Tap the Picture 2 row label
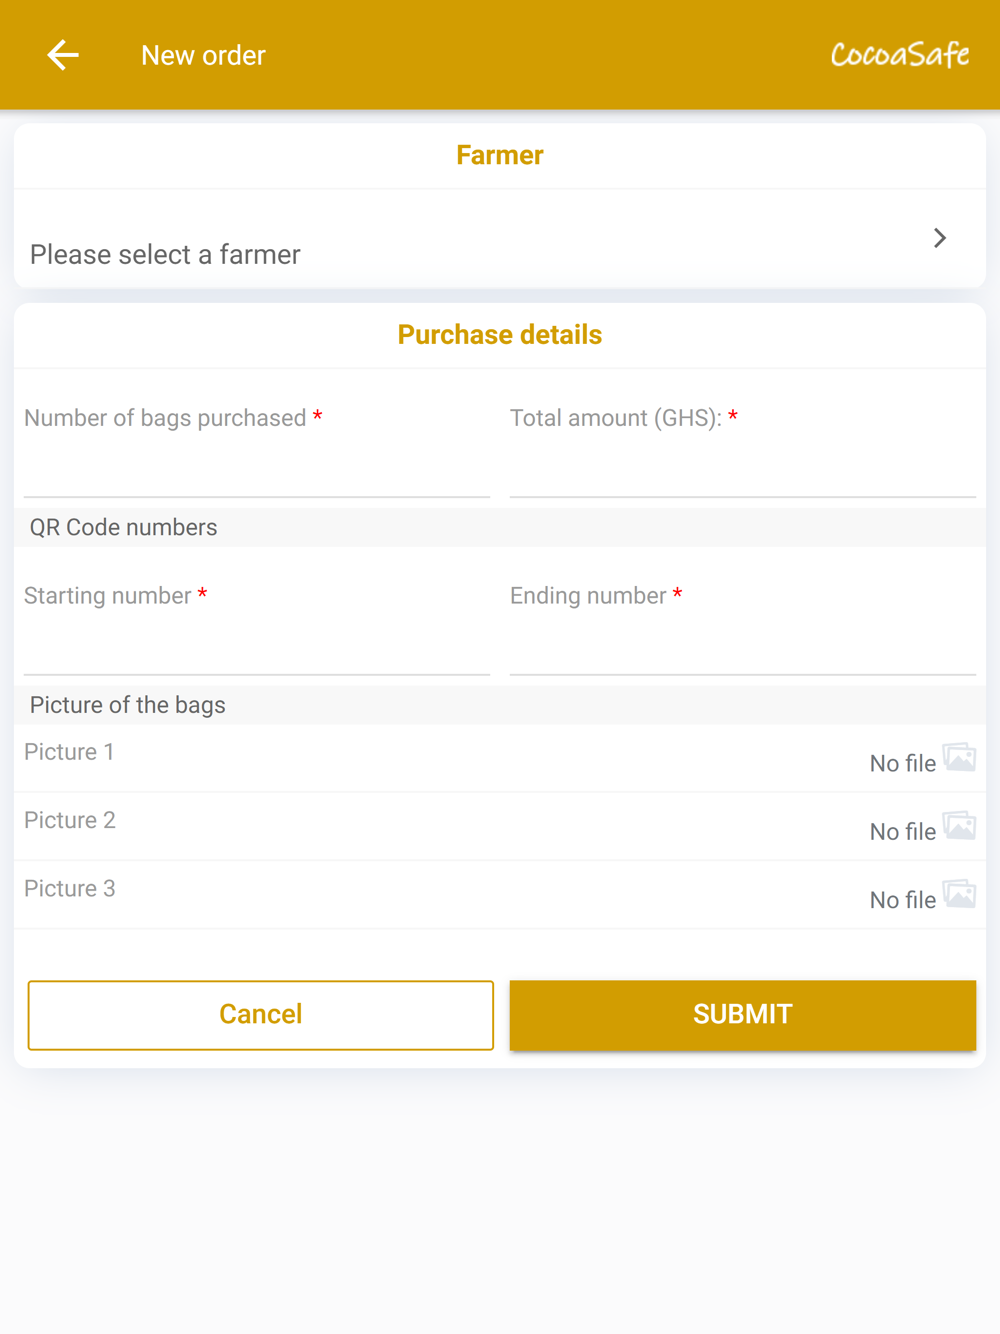 click(70, 820)
